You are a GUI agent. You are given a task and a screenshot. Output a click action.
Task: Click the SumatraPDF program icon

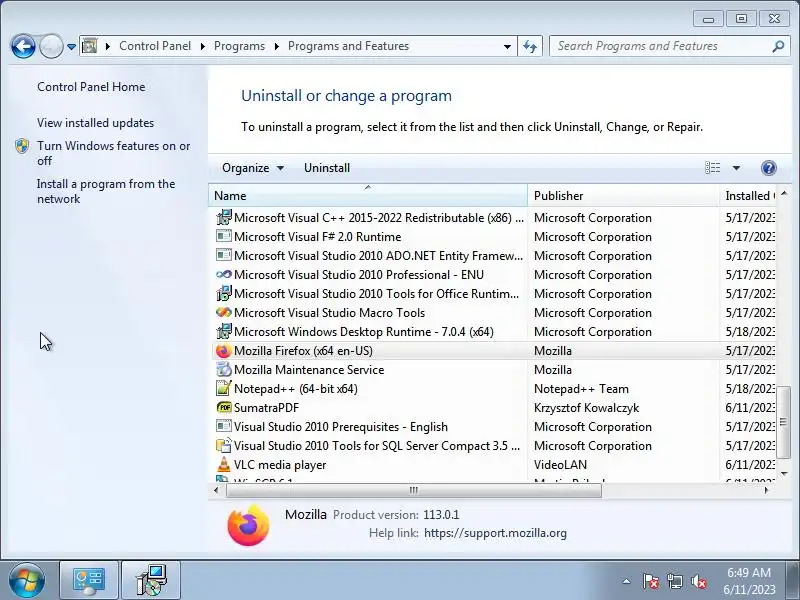point(223,408)
